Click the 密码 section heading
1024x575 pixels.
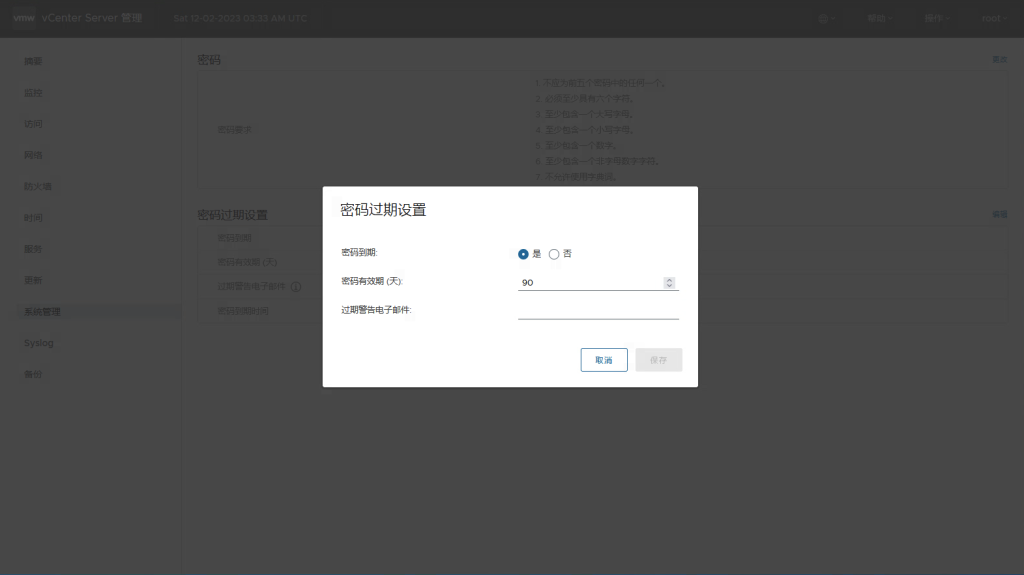[x=209, y=60]
